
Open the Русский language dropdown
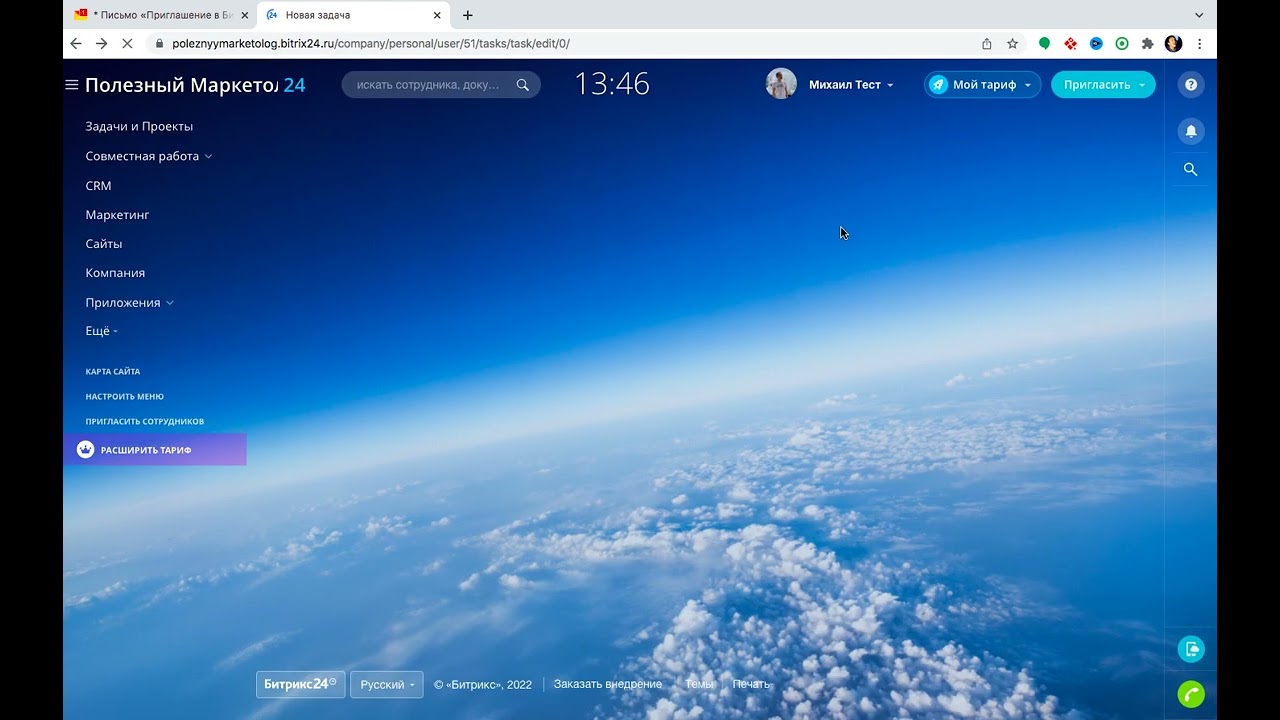[x=387, y=685]
